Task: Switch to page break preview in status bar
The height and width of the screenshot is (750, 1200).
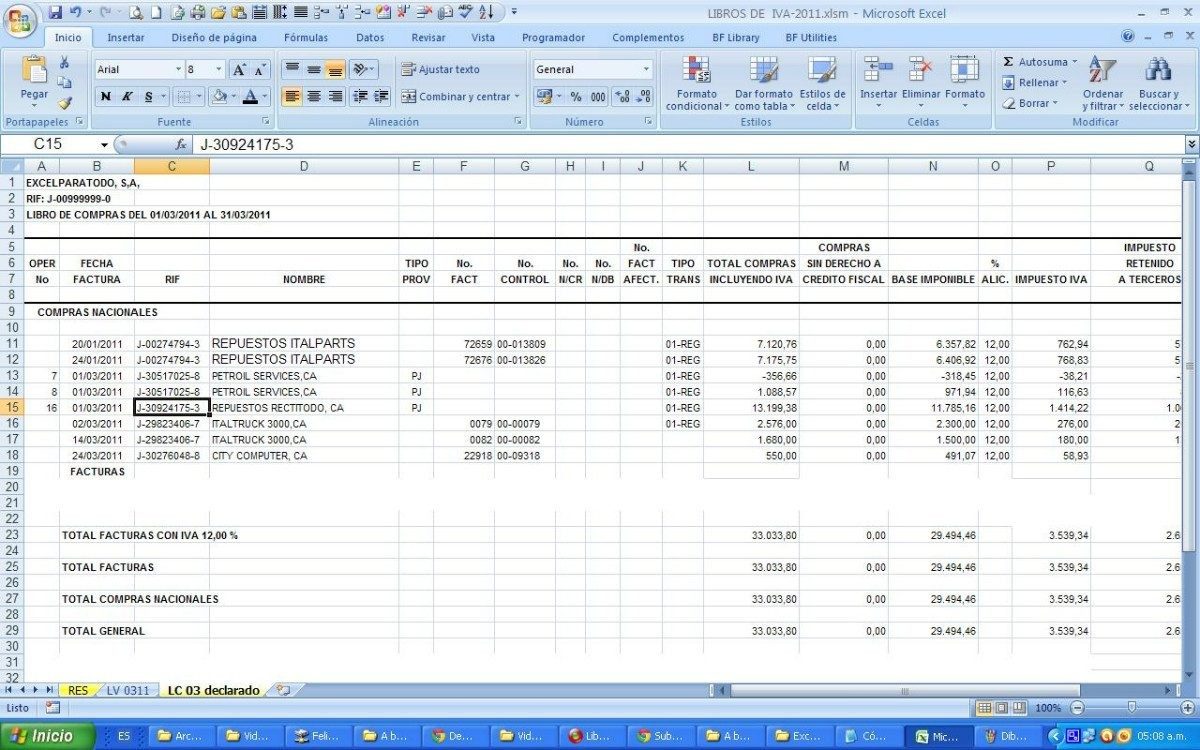Action: point(1017,707)
